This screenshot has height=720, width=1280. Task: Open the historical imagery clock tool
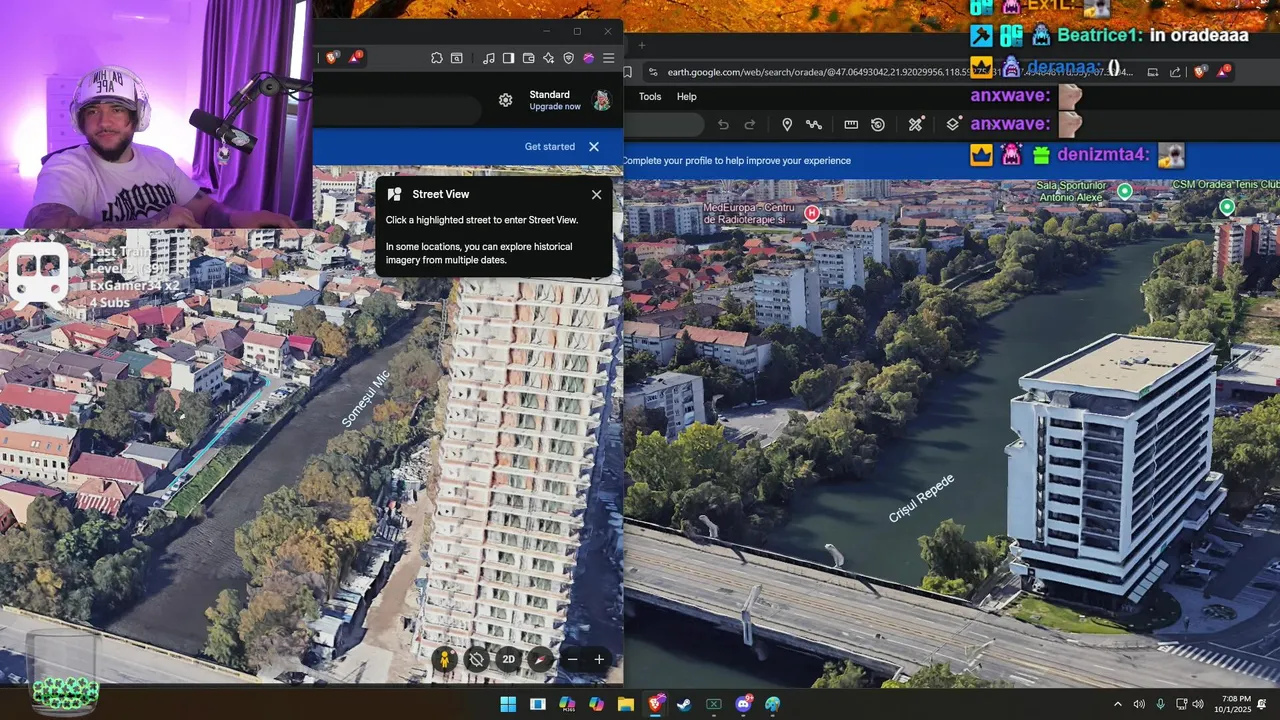click(878, 125)
